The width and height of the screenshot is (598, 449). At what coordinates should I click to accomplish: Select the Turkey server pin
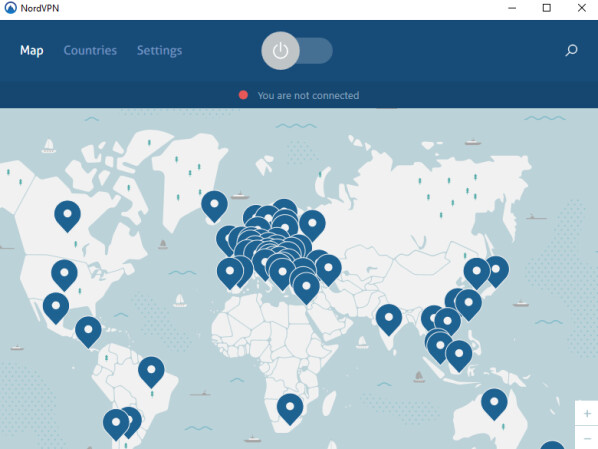tap(328, 270)
